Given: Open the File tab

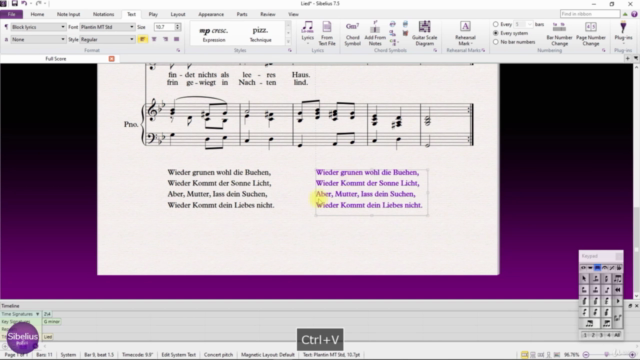Looking at the screenshot, I should coord(11,14).
